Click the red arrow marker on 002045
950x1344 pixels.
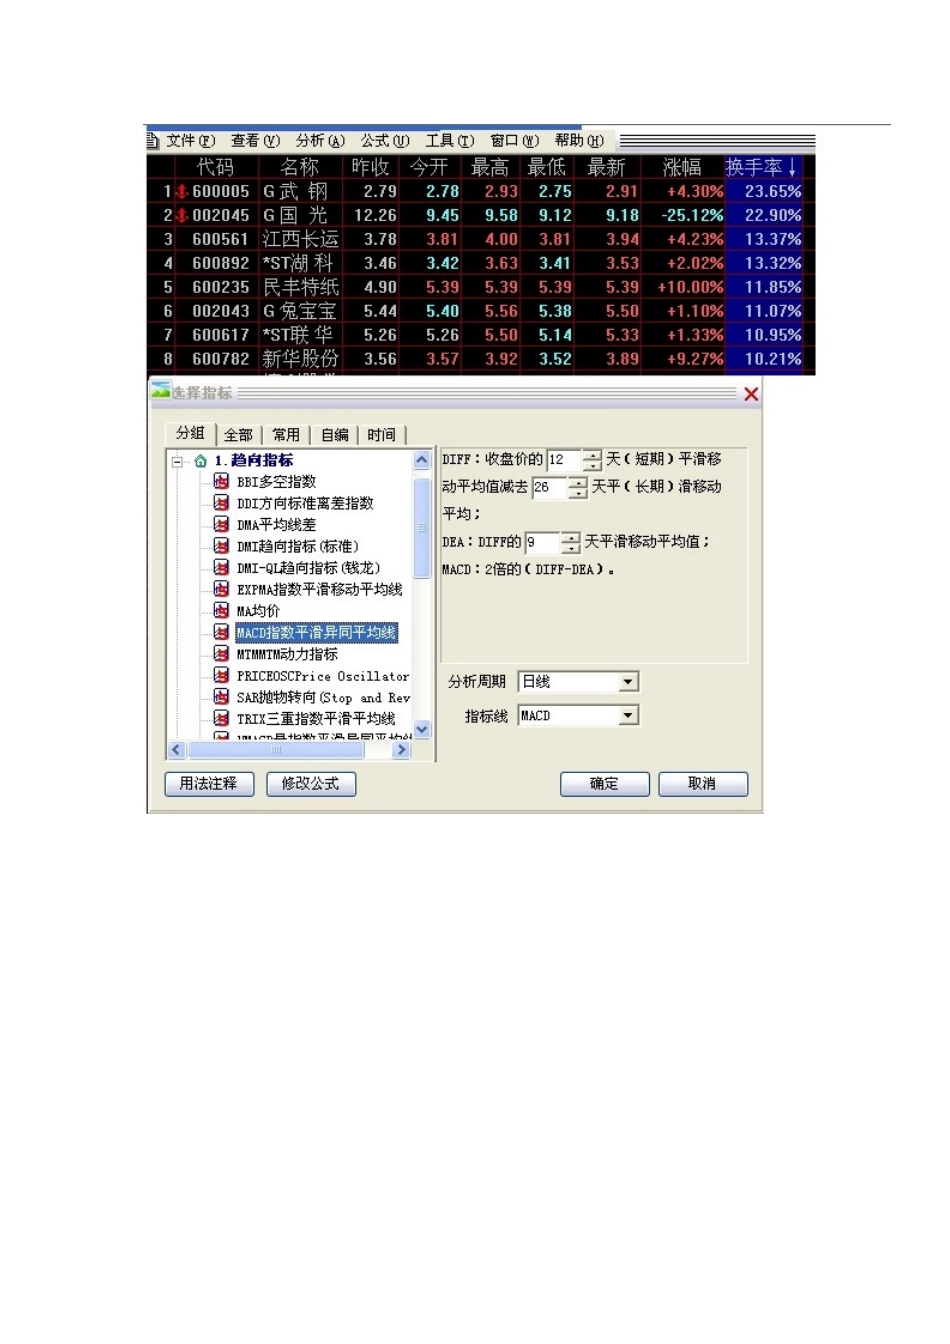(182, 215)
